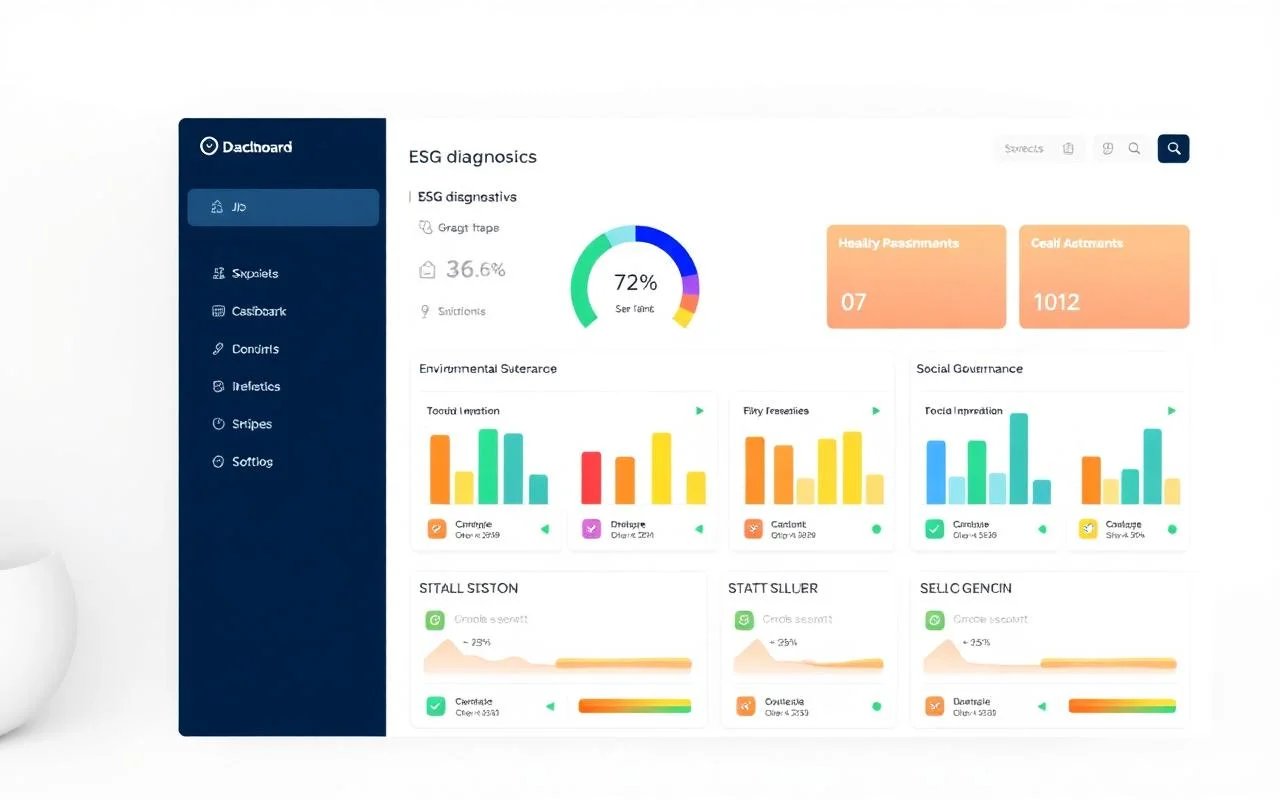Expand the Tocud Inveation chart play arrow
Viewport: 1280px width, 800px height.
coord(699,411)
